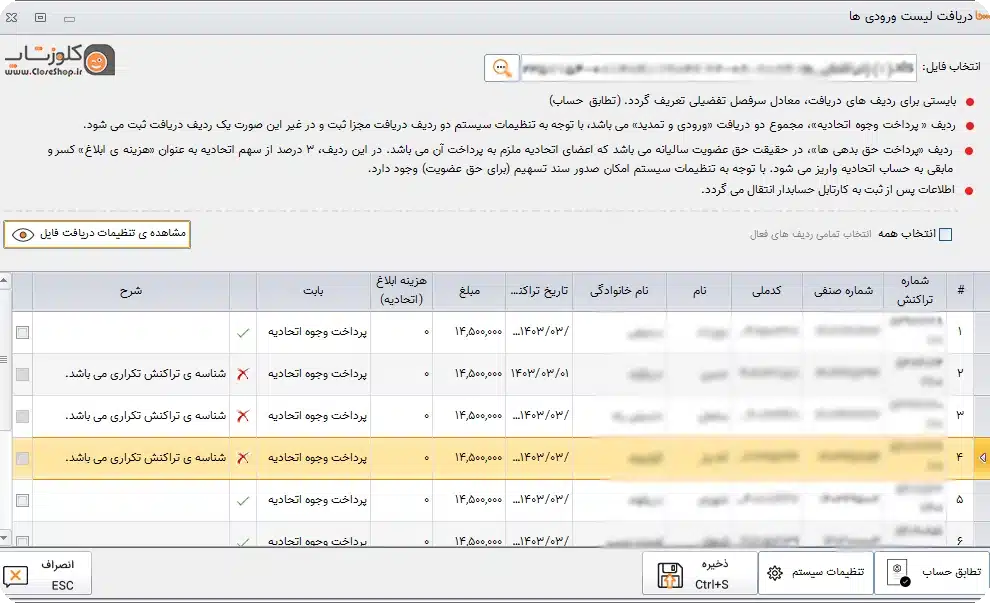Image resolution: width=990 pixels, height=603 pixels.
Task: Click پرداخت وجوه اتحادیه in row ۳
Action: (x=317, y=415)
